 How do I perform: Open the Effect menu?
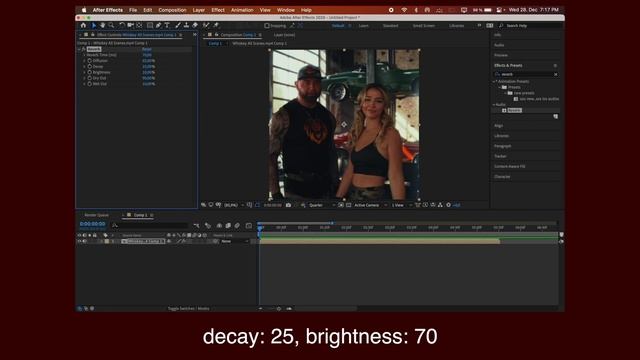click(x=218, y=10)
